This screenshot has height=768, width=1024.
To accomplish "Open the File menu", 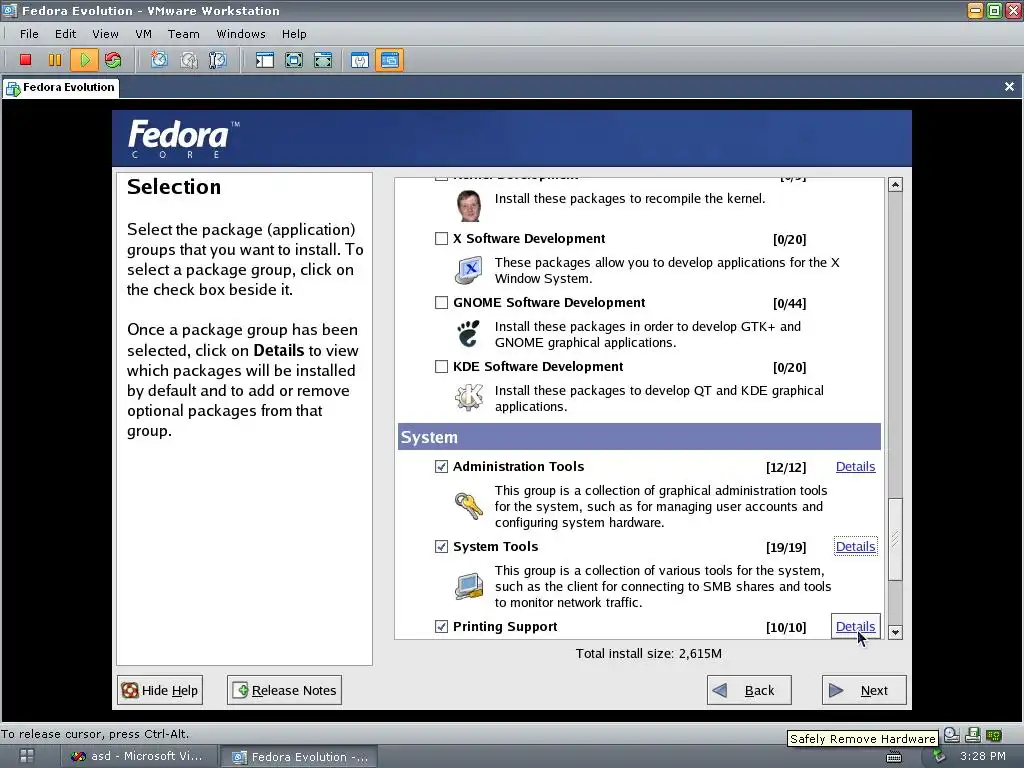I will (29, 34).
